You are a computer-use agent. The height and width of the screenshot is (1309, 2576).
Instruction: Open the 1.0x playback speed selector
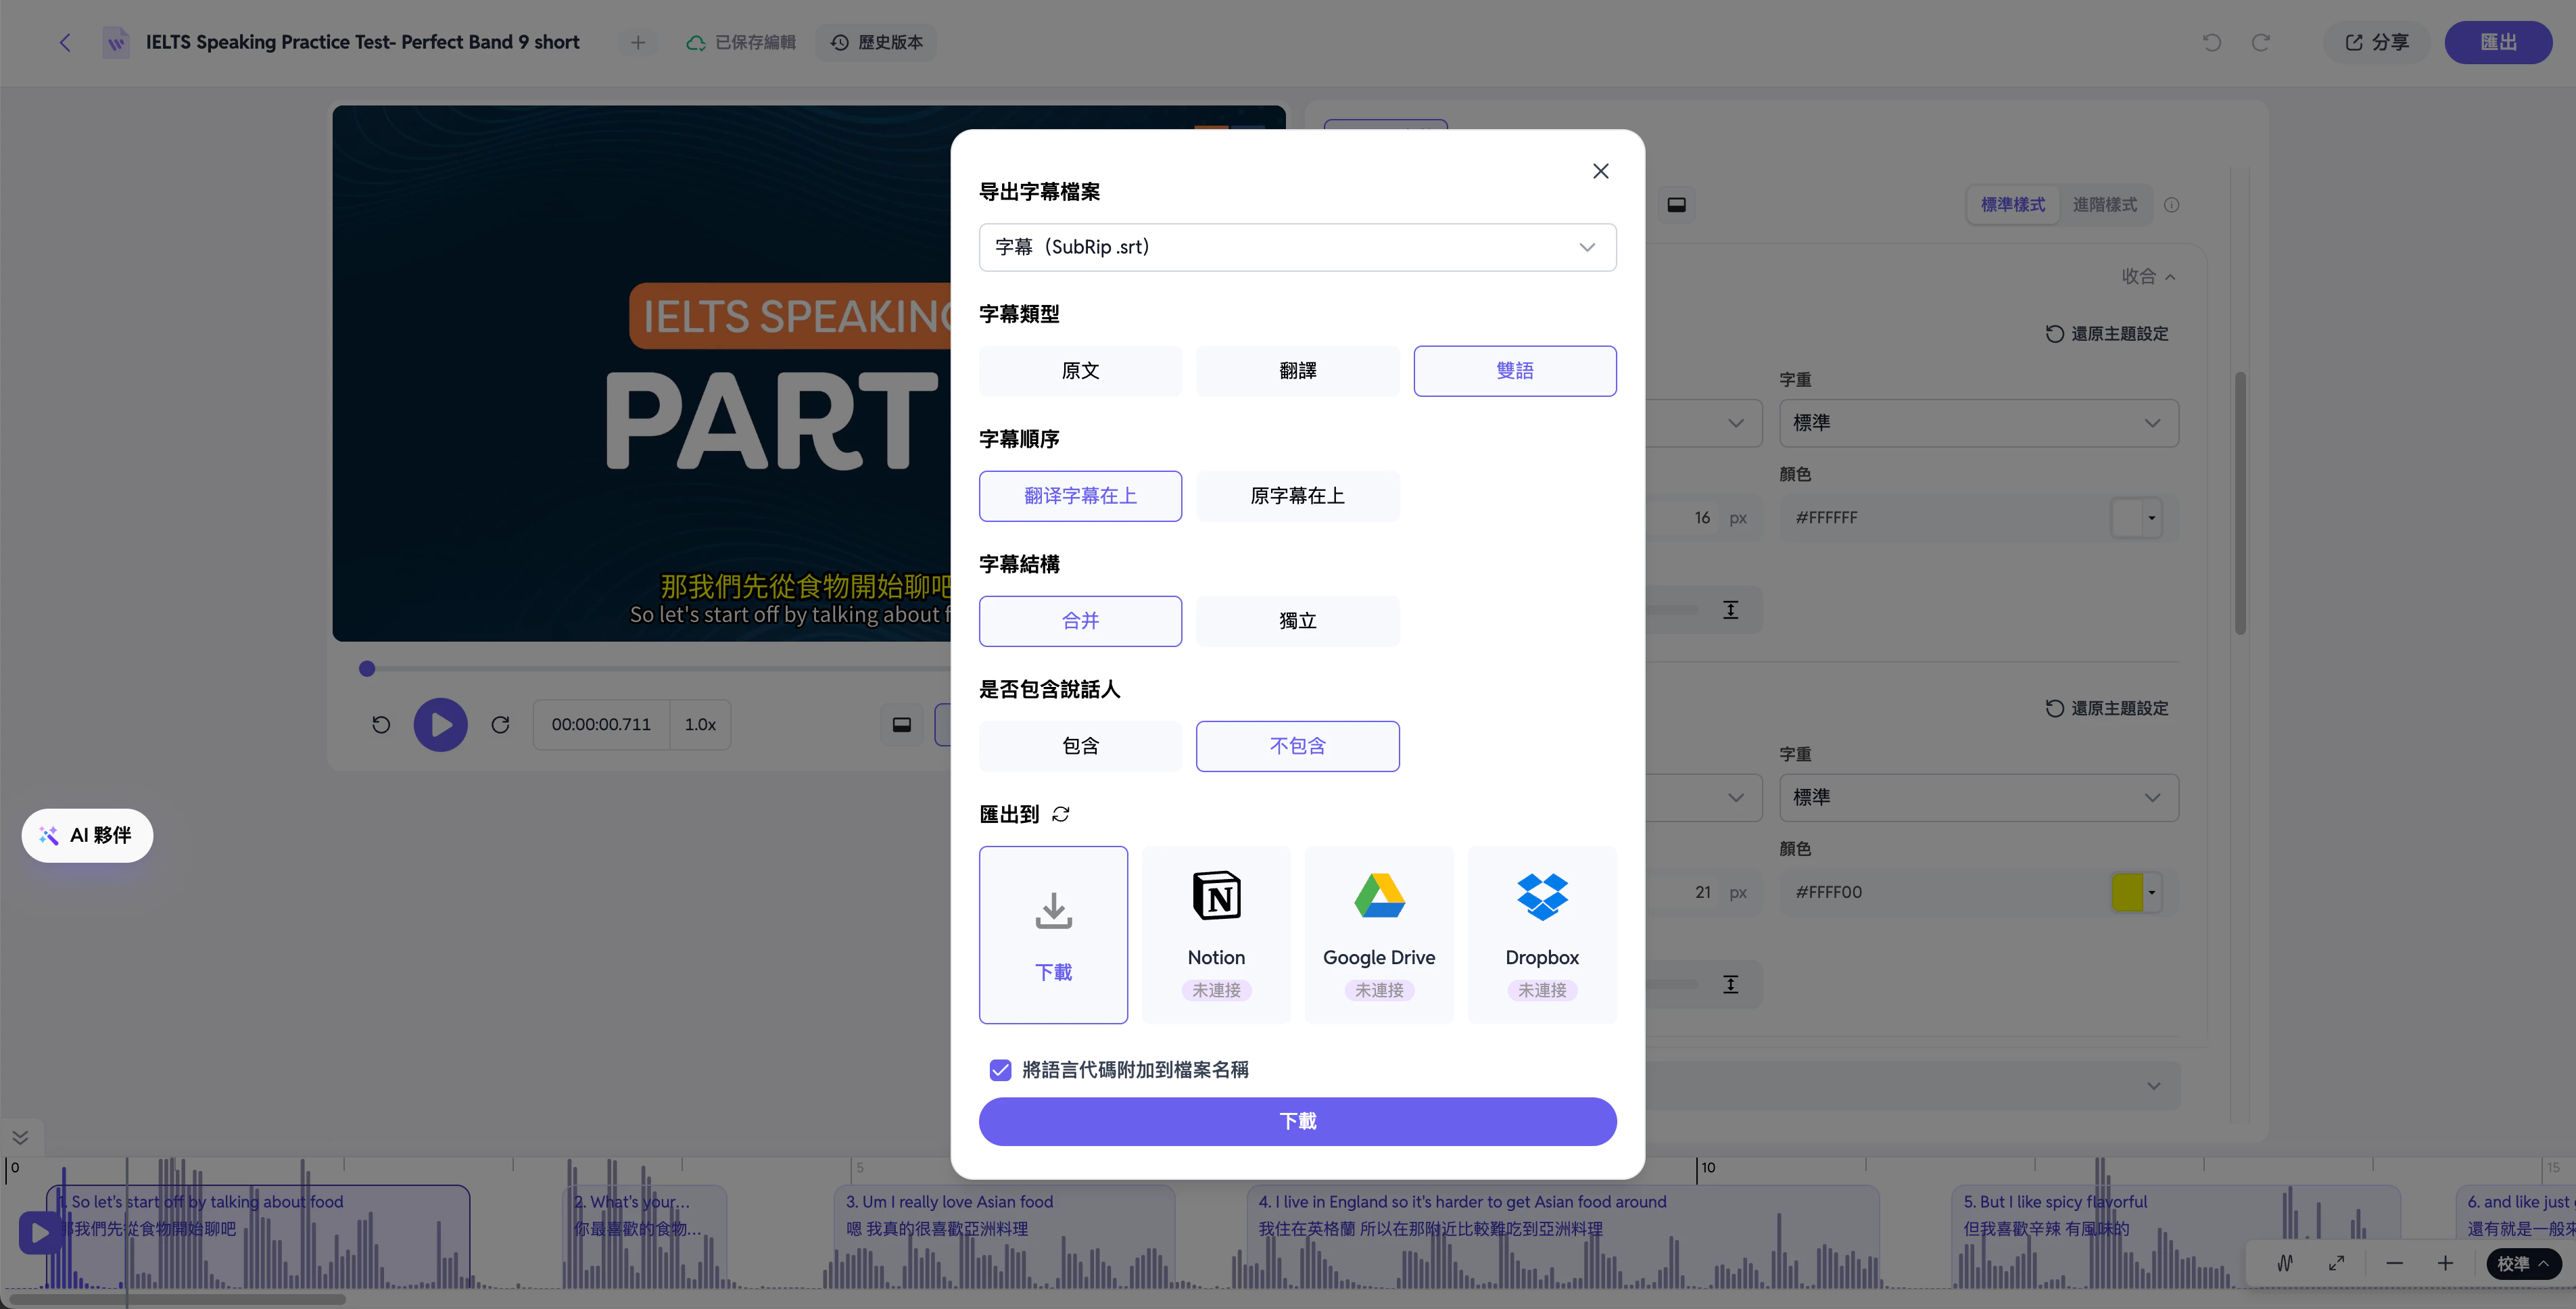click(x=700, y=724)
